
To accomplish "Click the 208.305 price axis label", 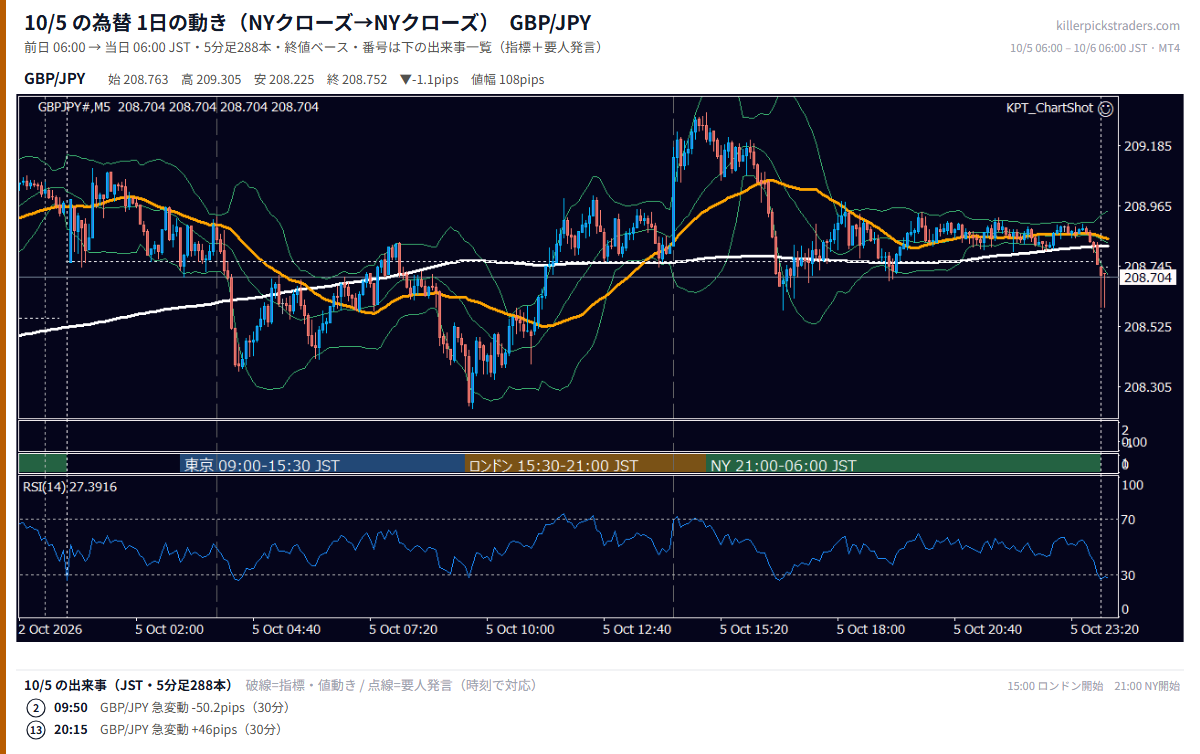I will point(1147,387).
